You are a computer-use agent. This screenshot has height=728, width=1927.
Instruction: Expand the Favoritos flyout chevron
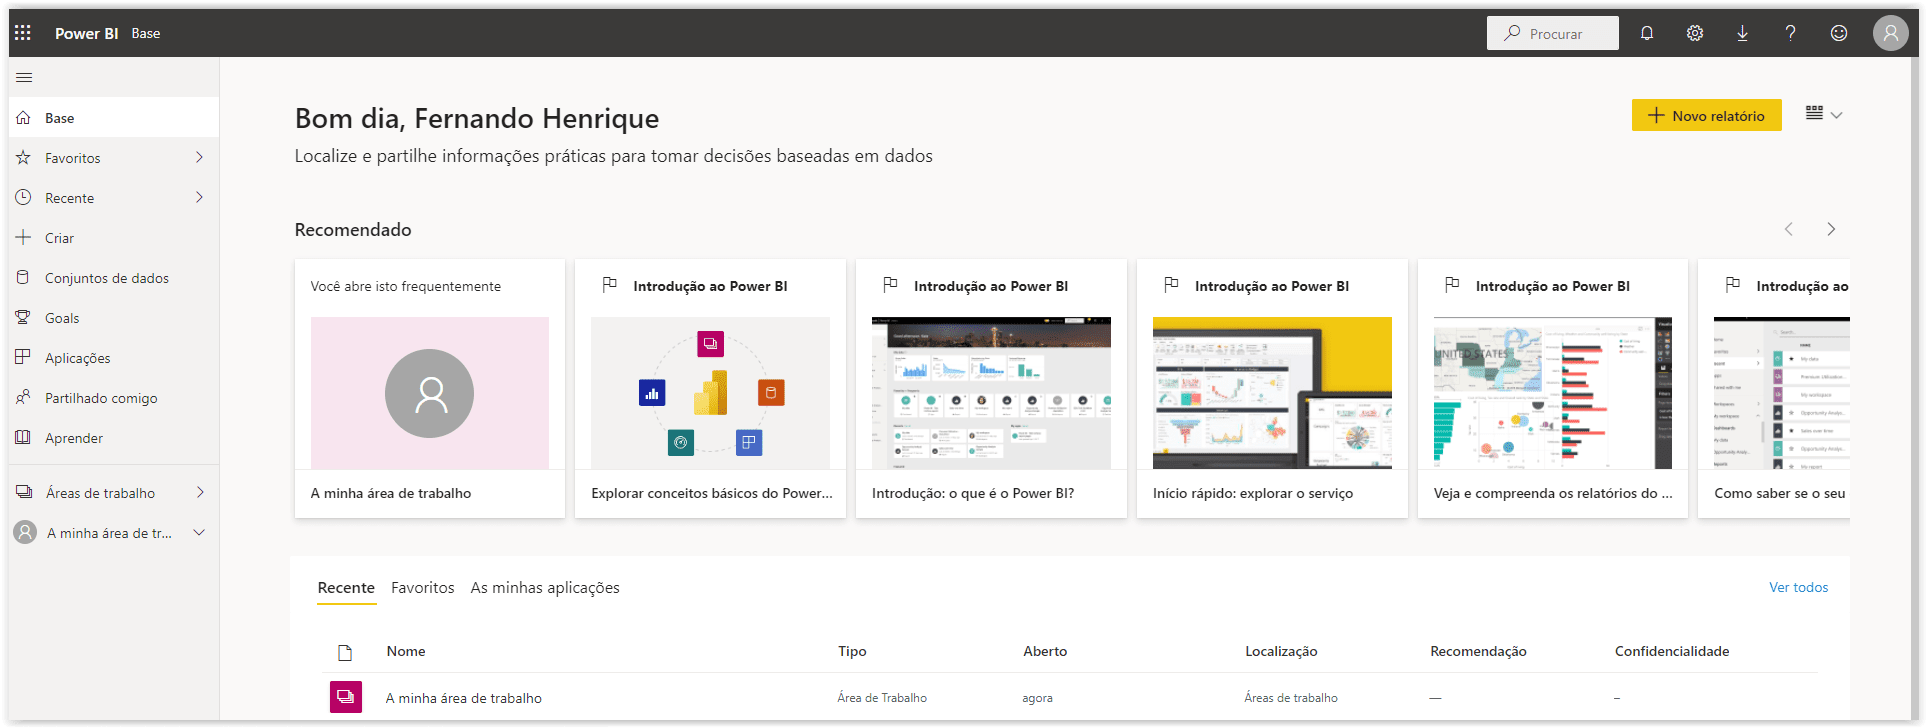(x=200, y=157)
